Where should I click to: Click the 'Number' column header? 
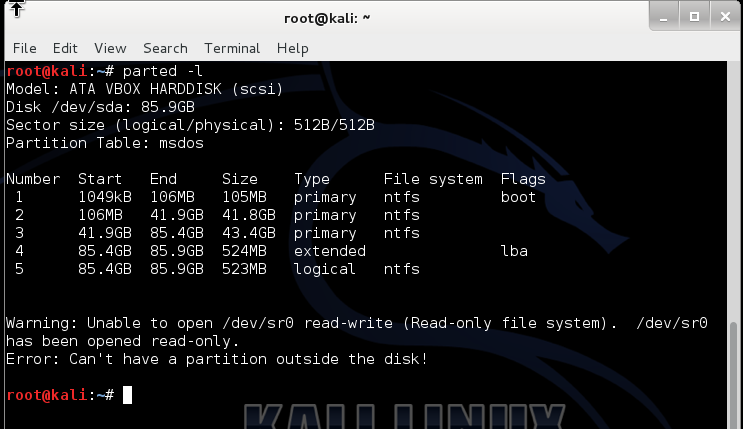pyautogui.click(x=33, y=179)
